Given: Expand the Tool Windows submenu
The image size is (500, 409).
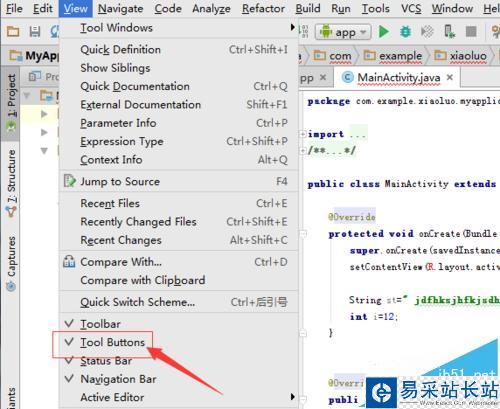Looking at the screenshot, I should click(179, 28).
